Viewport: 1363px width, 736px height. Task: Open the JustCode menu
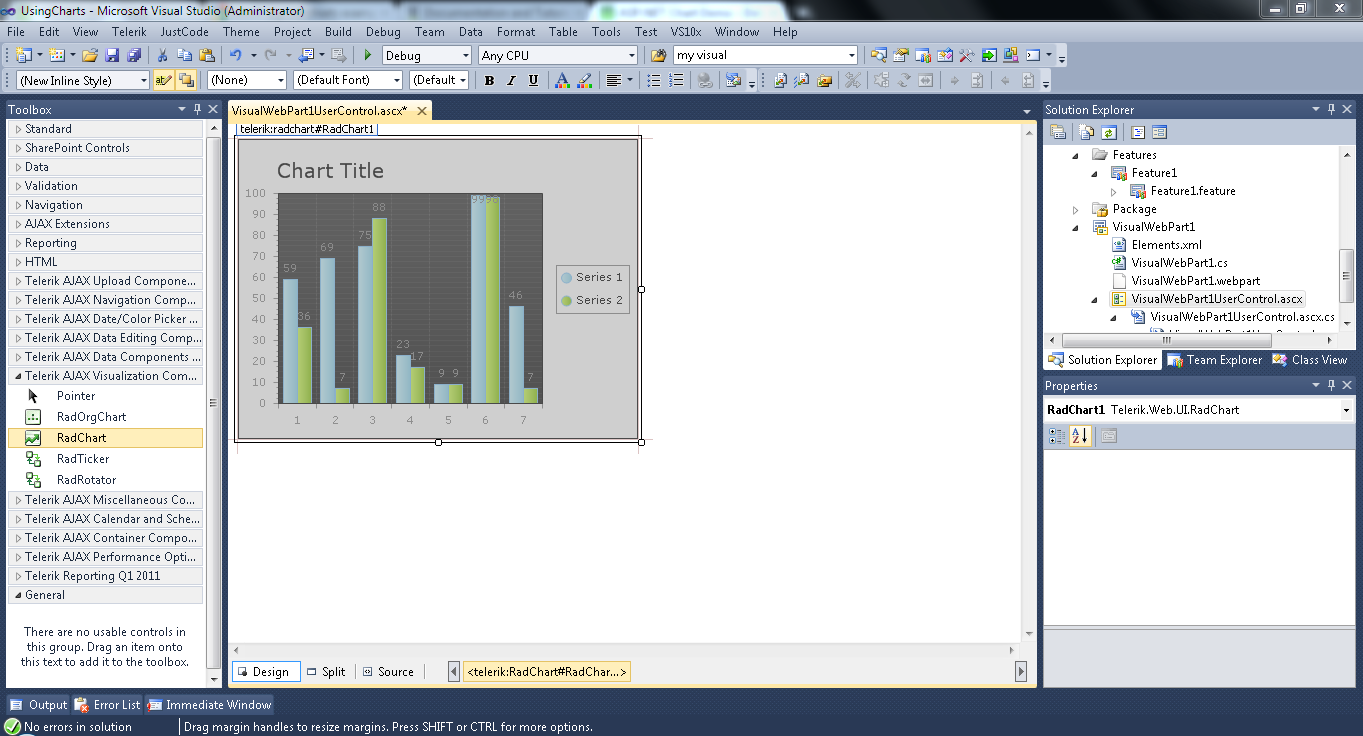[184, 32]
